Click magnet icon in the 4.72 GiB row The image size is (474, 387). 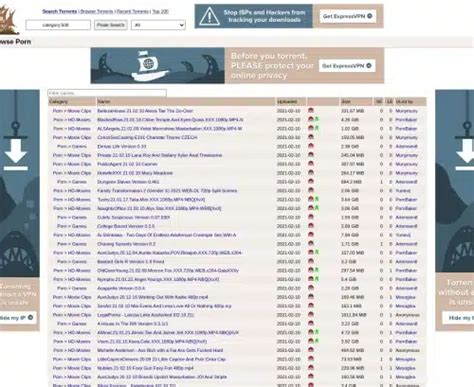click(x=311, y=332)
